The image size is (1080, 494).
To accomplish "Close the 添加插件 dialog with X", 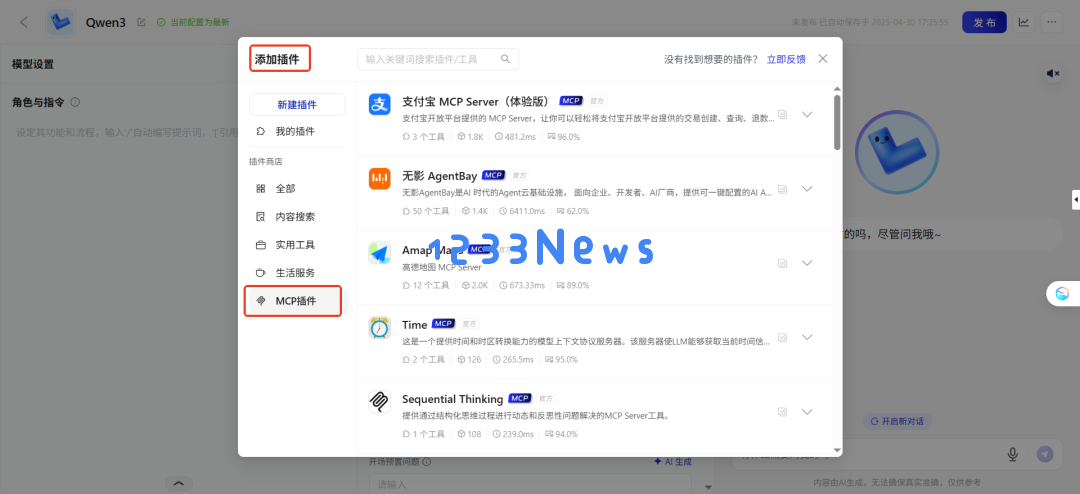I will [822, 59].
